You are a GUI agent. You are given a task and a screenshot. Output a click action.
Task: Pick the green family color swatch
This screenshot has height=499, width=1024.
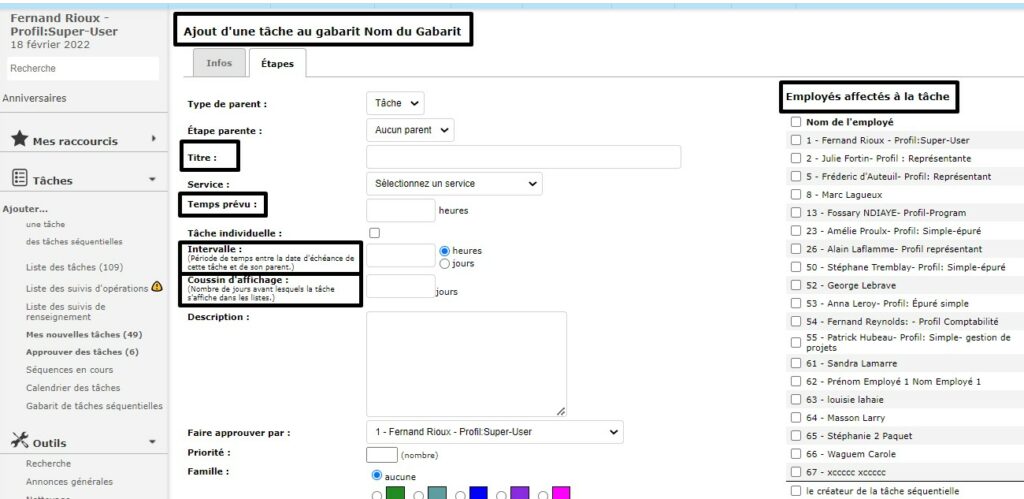[x=395, y=493]
